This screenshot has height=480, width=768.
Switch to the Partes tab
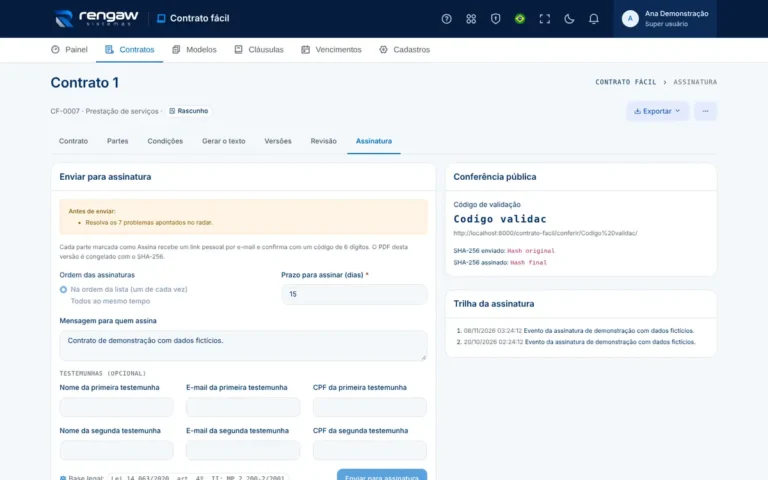click(x=118, y=141)
